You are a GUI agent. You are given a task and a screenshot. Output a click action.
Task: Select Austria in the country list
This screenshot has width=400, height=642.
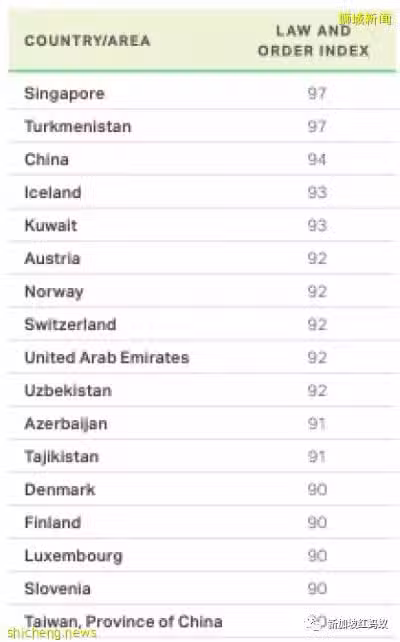[x=52, y=258]
